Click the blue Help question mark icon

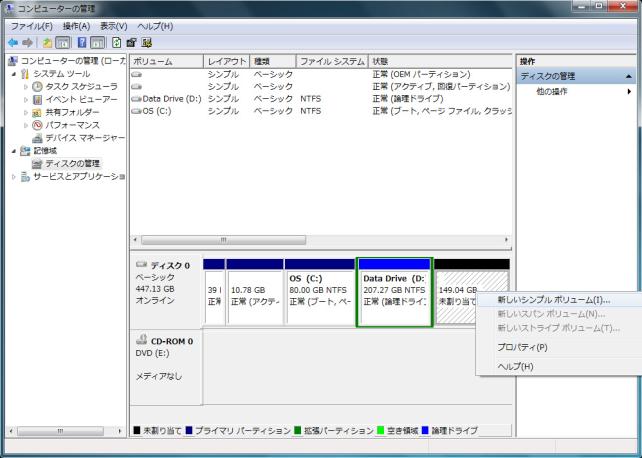(x=81, y=42)
